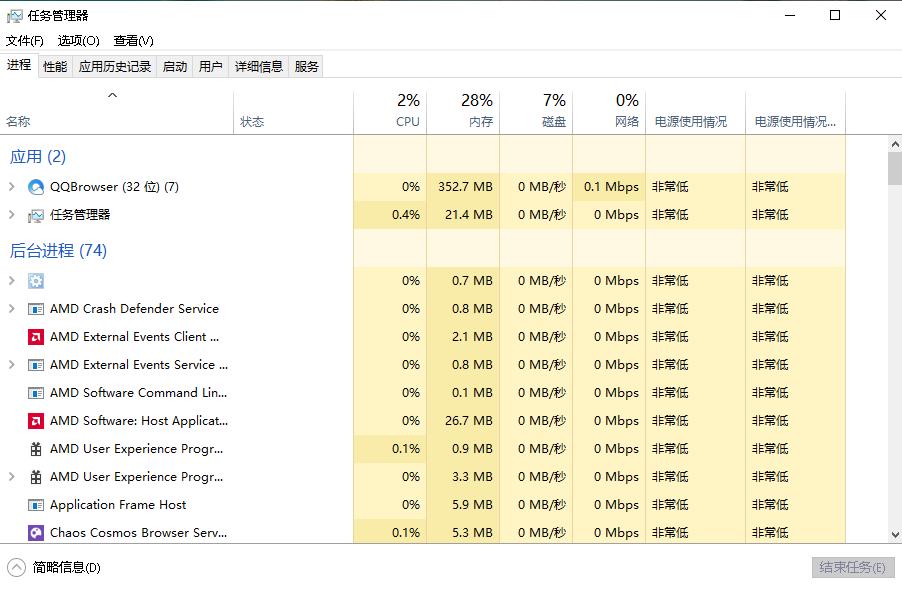
Task: Switch to the 启动 tab
Action: [x=174, y=65]
